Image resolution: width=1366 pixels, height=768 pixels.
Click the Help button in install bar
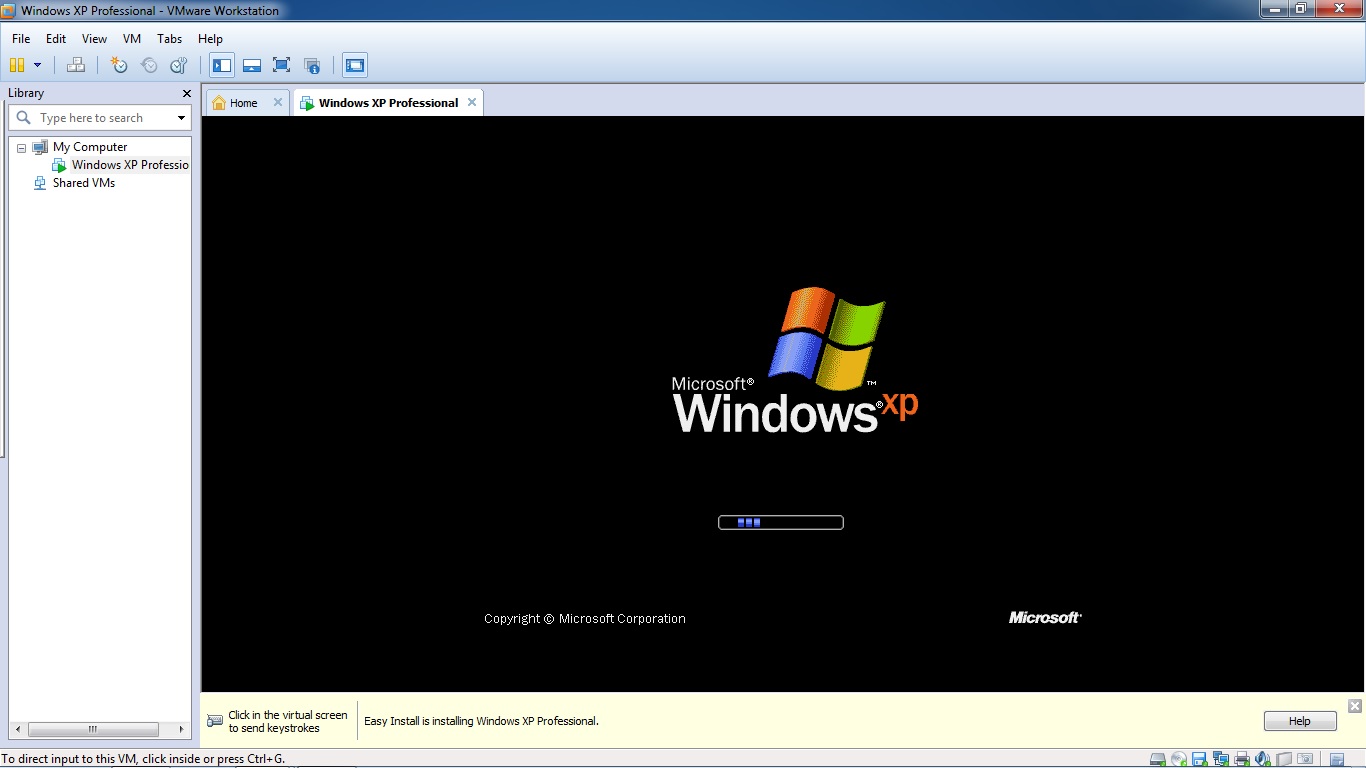1299,721
